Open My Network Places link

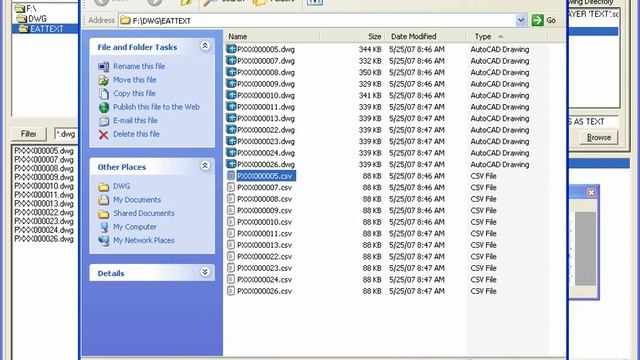coord(144,240)
